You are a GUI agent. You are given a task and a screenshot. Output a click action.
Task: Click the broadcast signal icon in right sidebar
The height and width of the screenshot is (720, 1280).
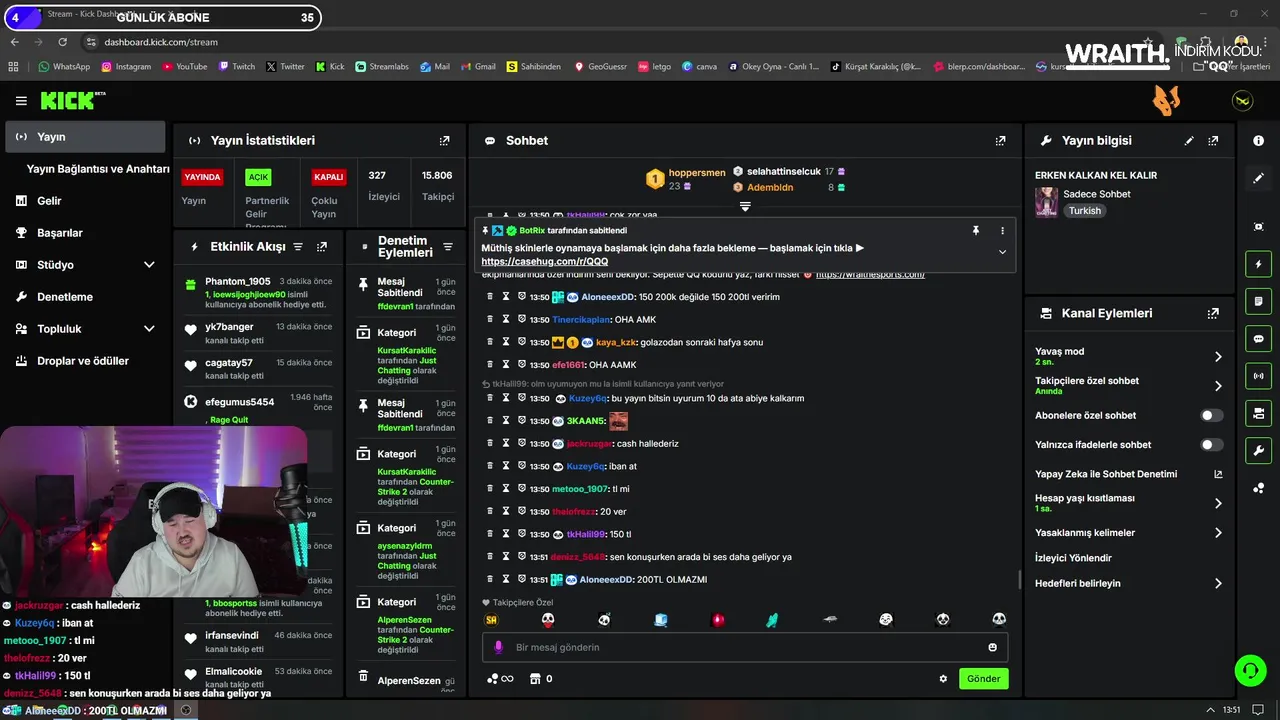tap(1258, 376)
